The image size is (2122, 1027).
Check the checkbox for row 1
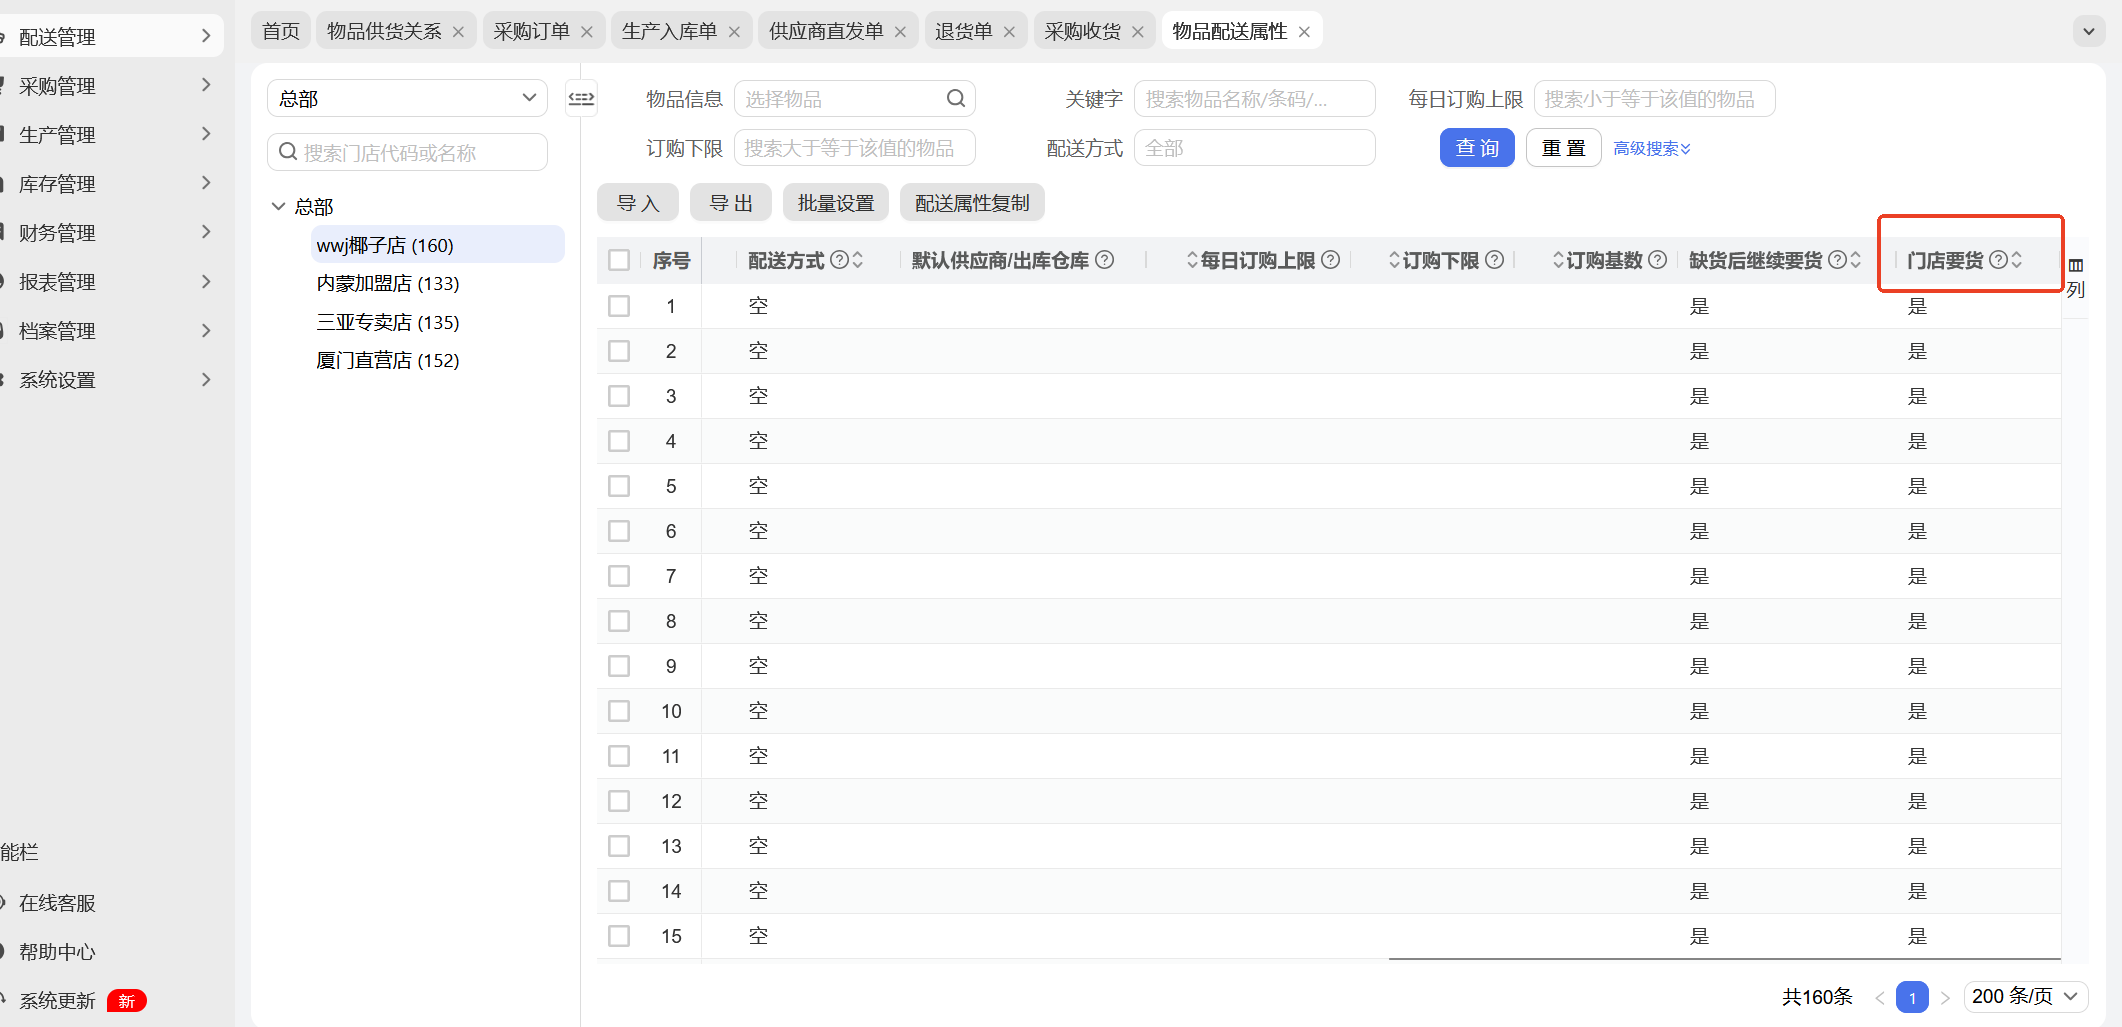[x=619, y=306]
